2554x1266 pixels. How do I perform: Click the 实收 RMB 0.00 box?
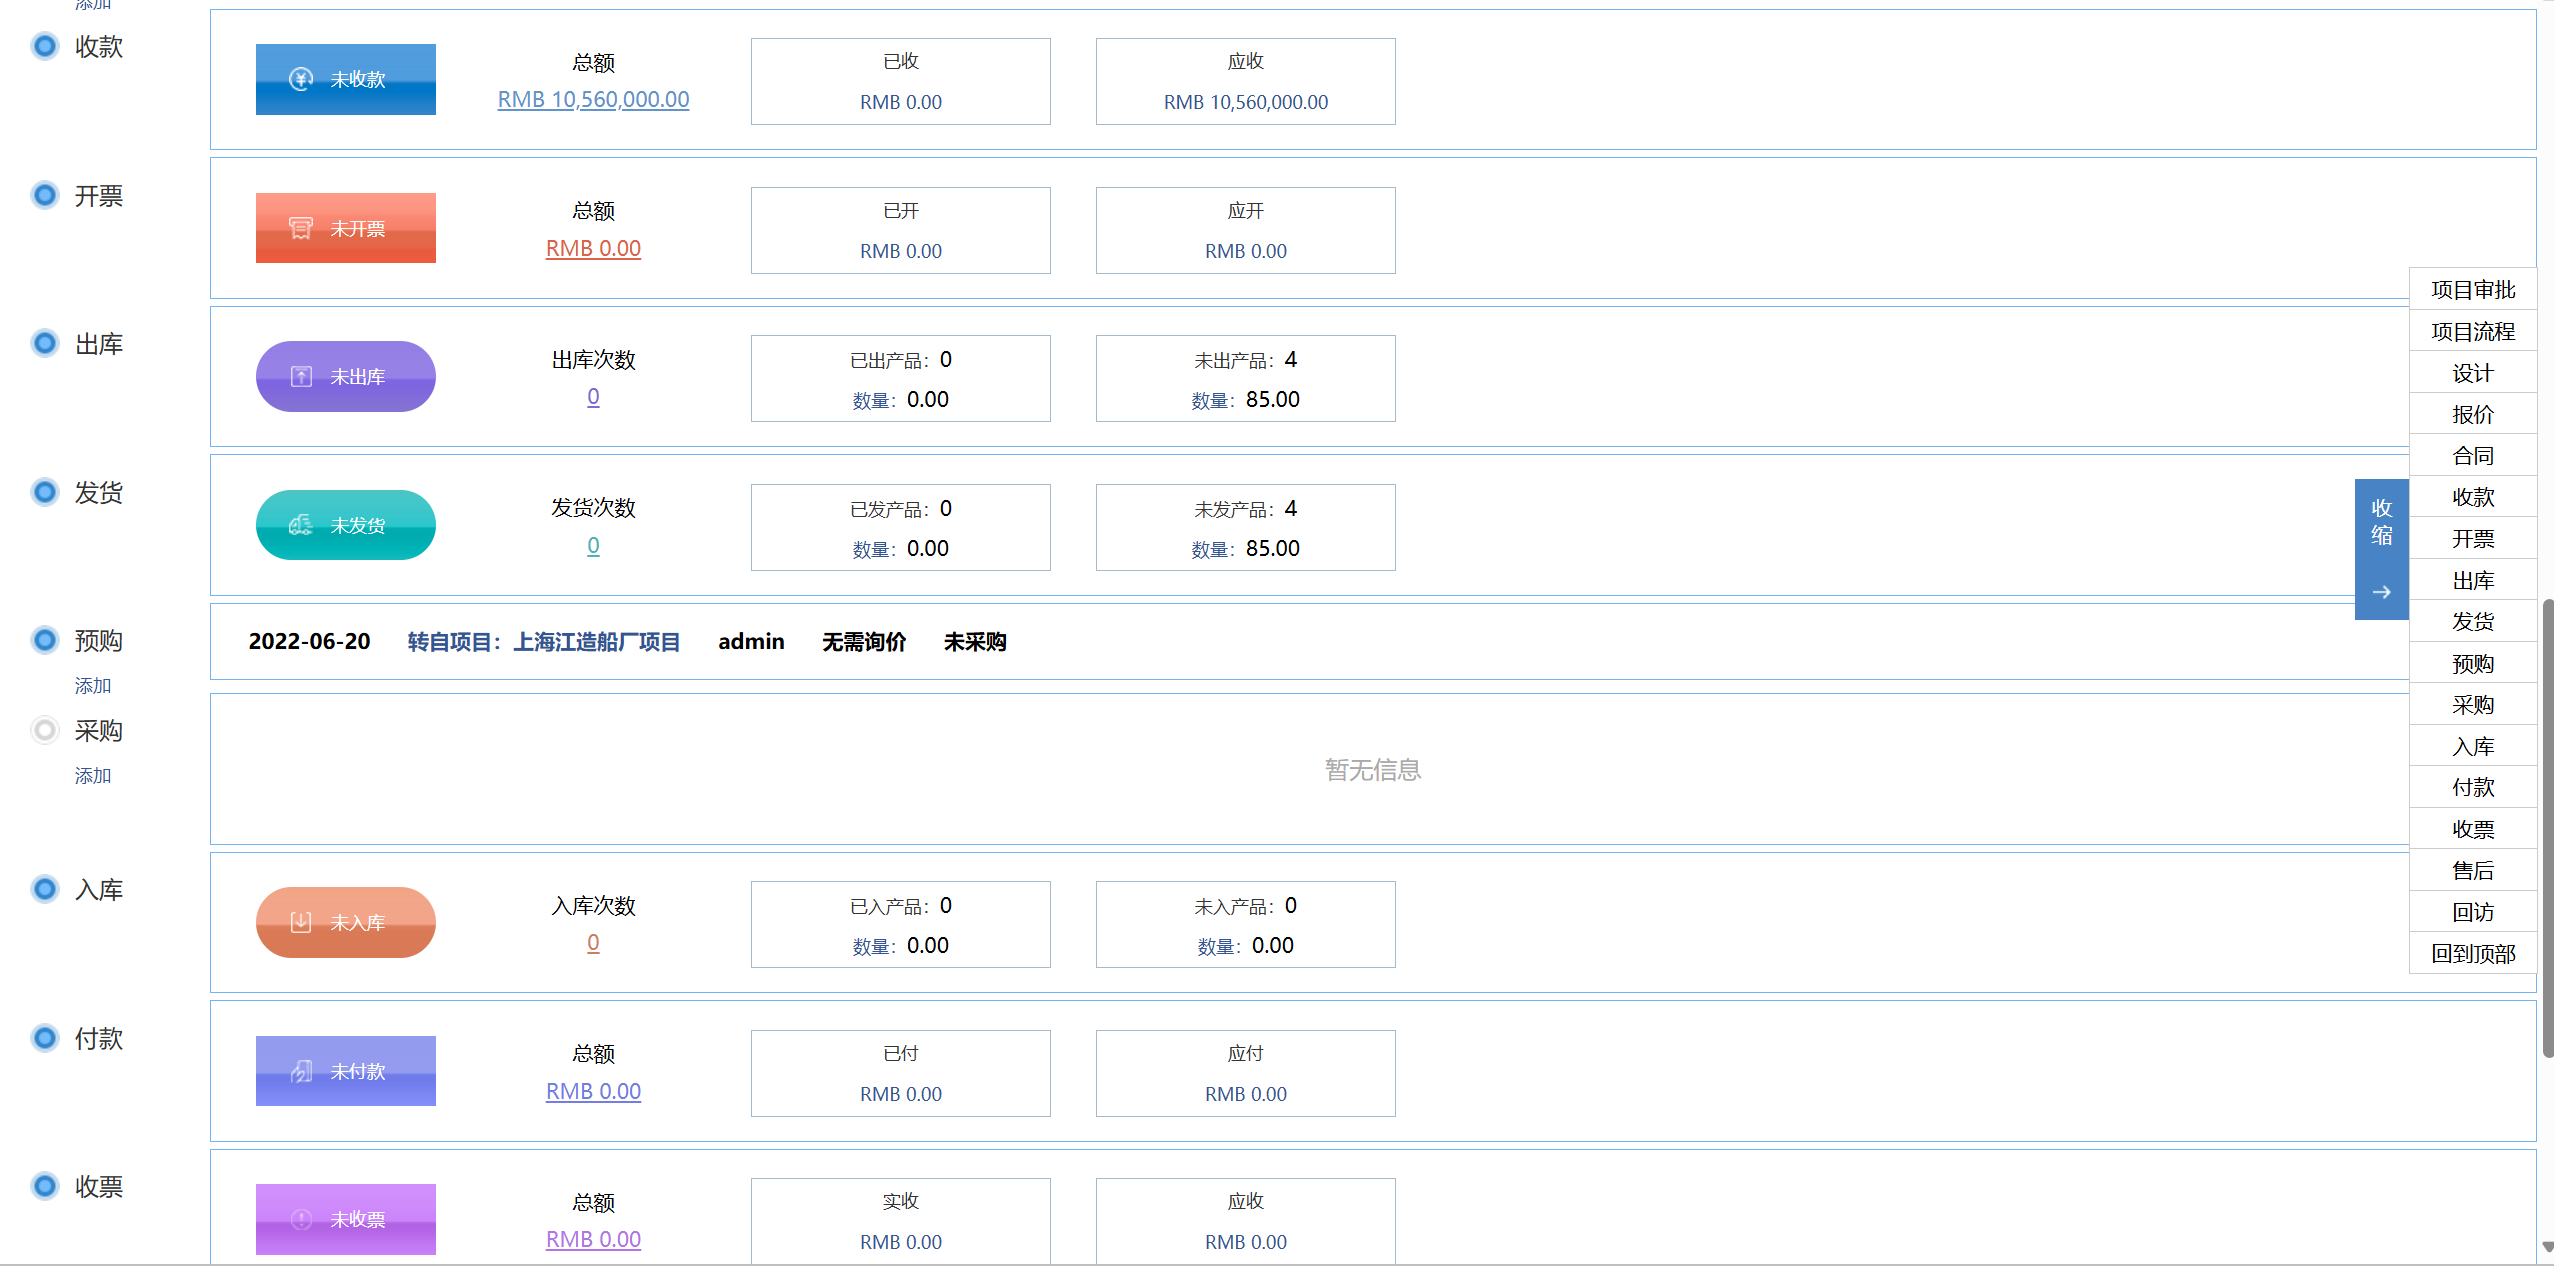click(900, 1221)
